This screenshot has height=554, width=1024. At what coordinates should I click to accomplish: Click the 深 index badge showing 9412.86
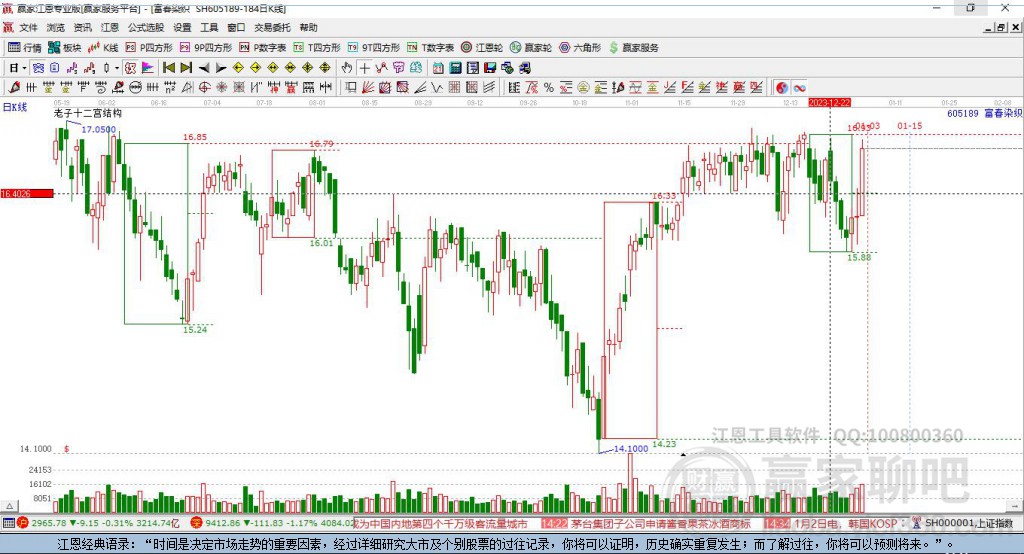(x=197, y=523)
